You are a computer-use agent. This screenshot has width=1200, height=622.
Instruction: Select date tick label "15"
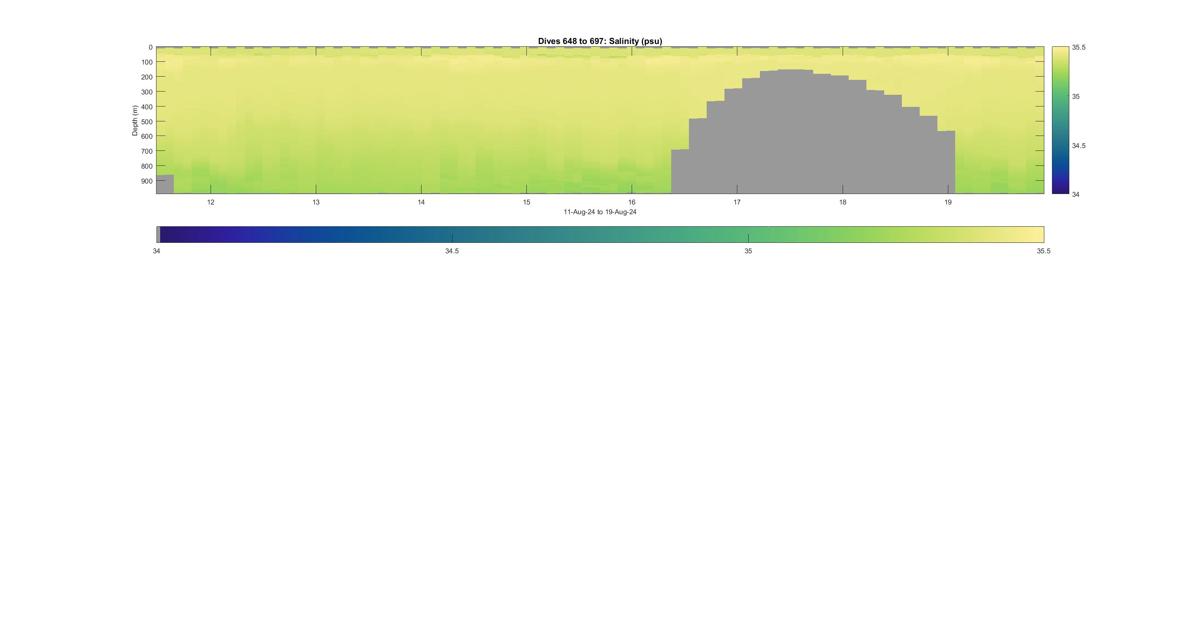point(527,202)
